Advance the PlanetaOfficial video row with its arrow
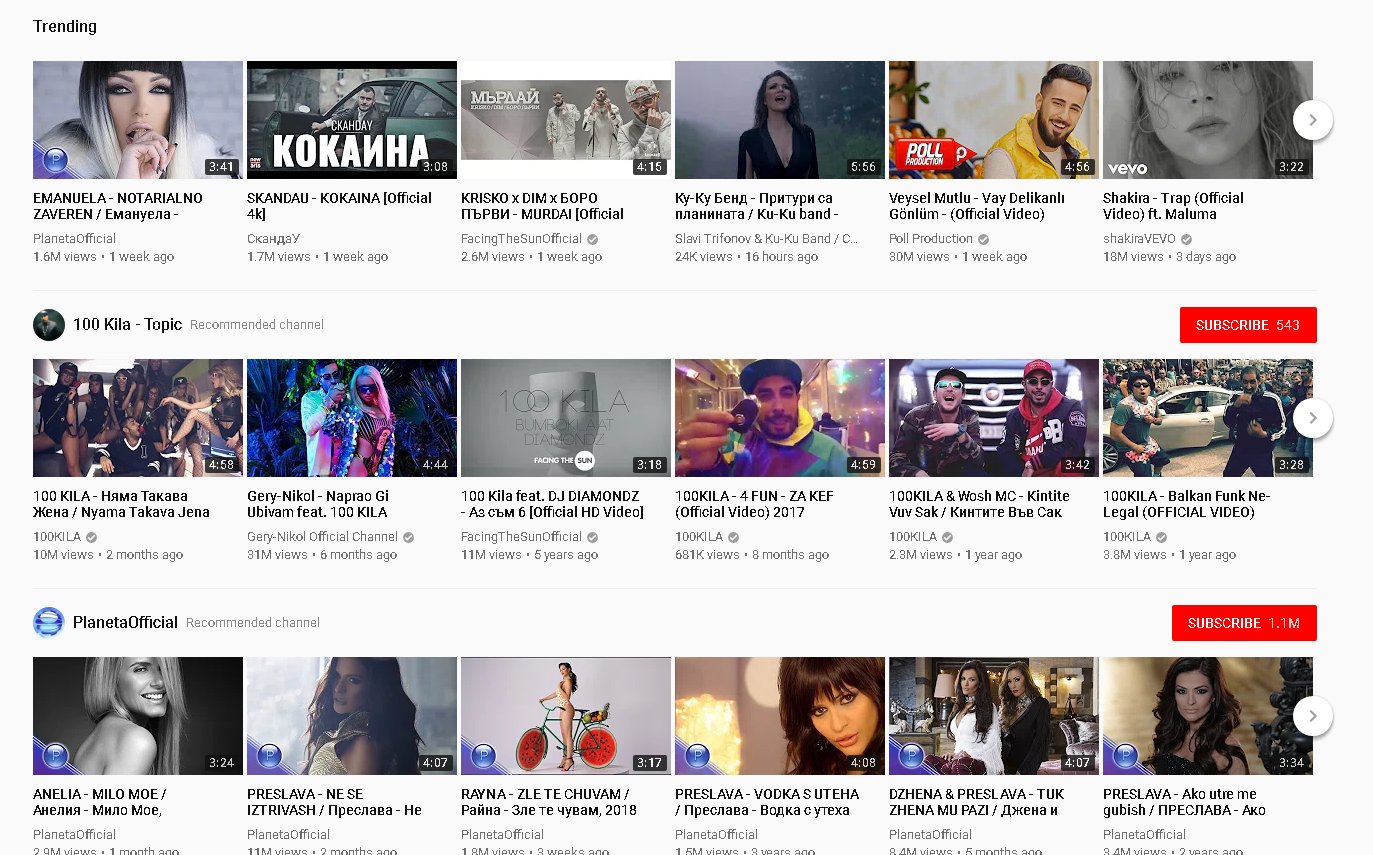This screenshot has height=855, width=1373. click(x=1313, y=716)
